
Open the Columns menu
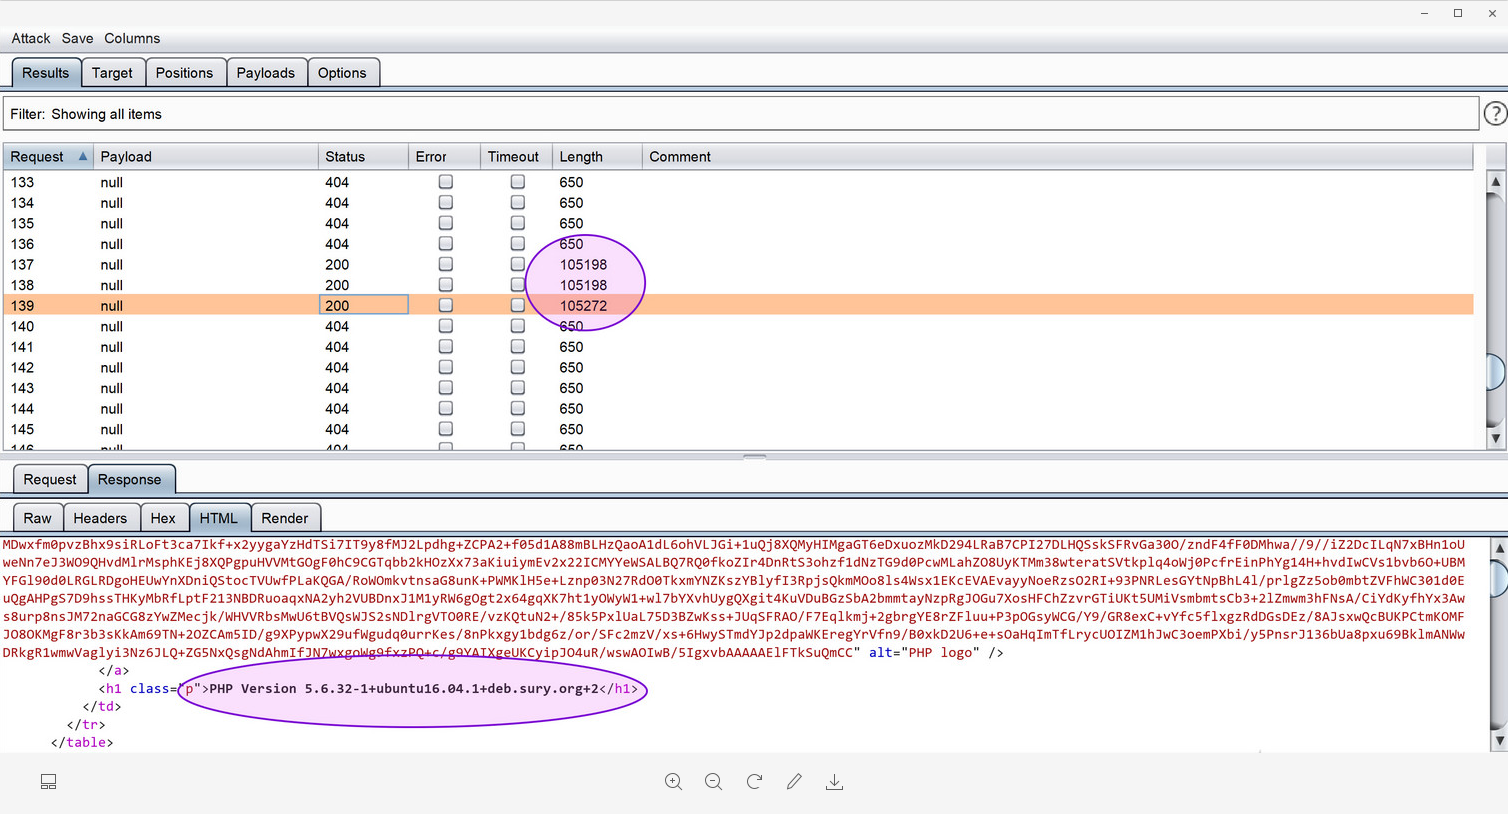click(132, 38)
